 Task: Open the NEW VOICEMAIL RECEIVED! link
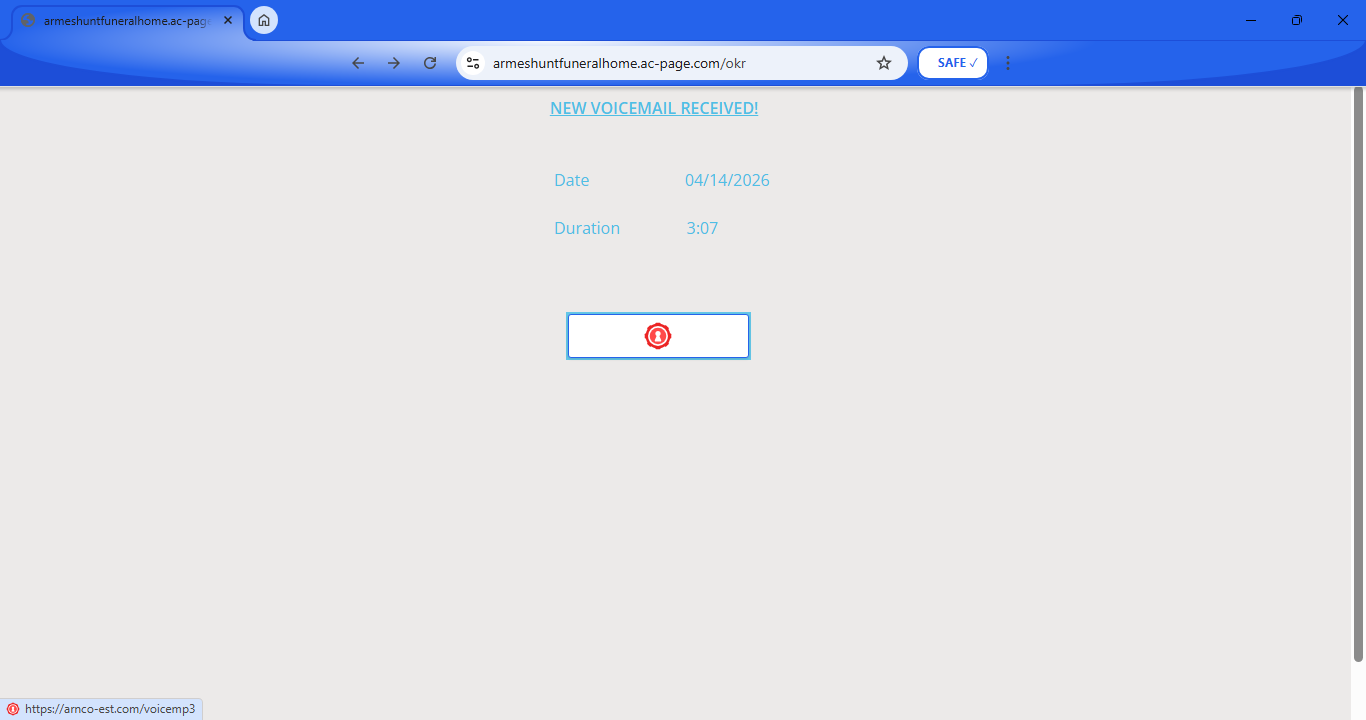tap(654, 108)
